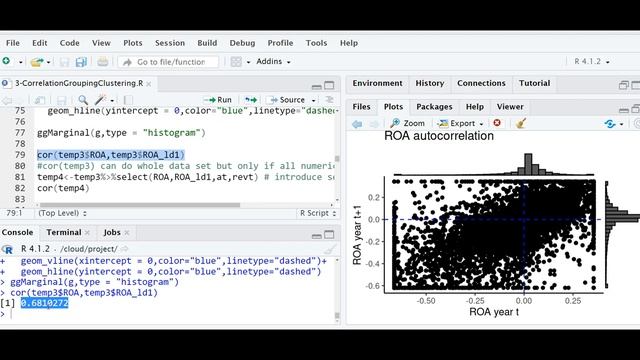
Task: Click the Clear Console broom icon
Action: [331, 249]
